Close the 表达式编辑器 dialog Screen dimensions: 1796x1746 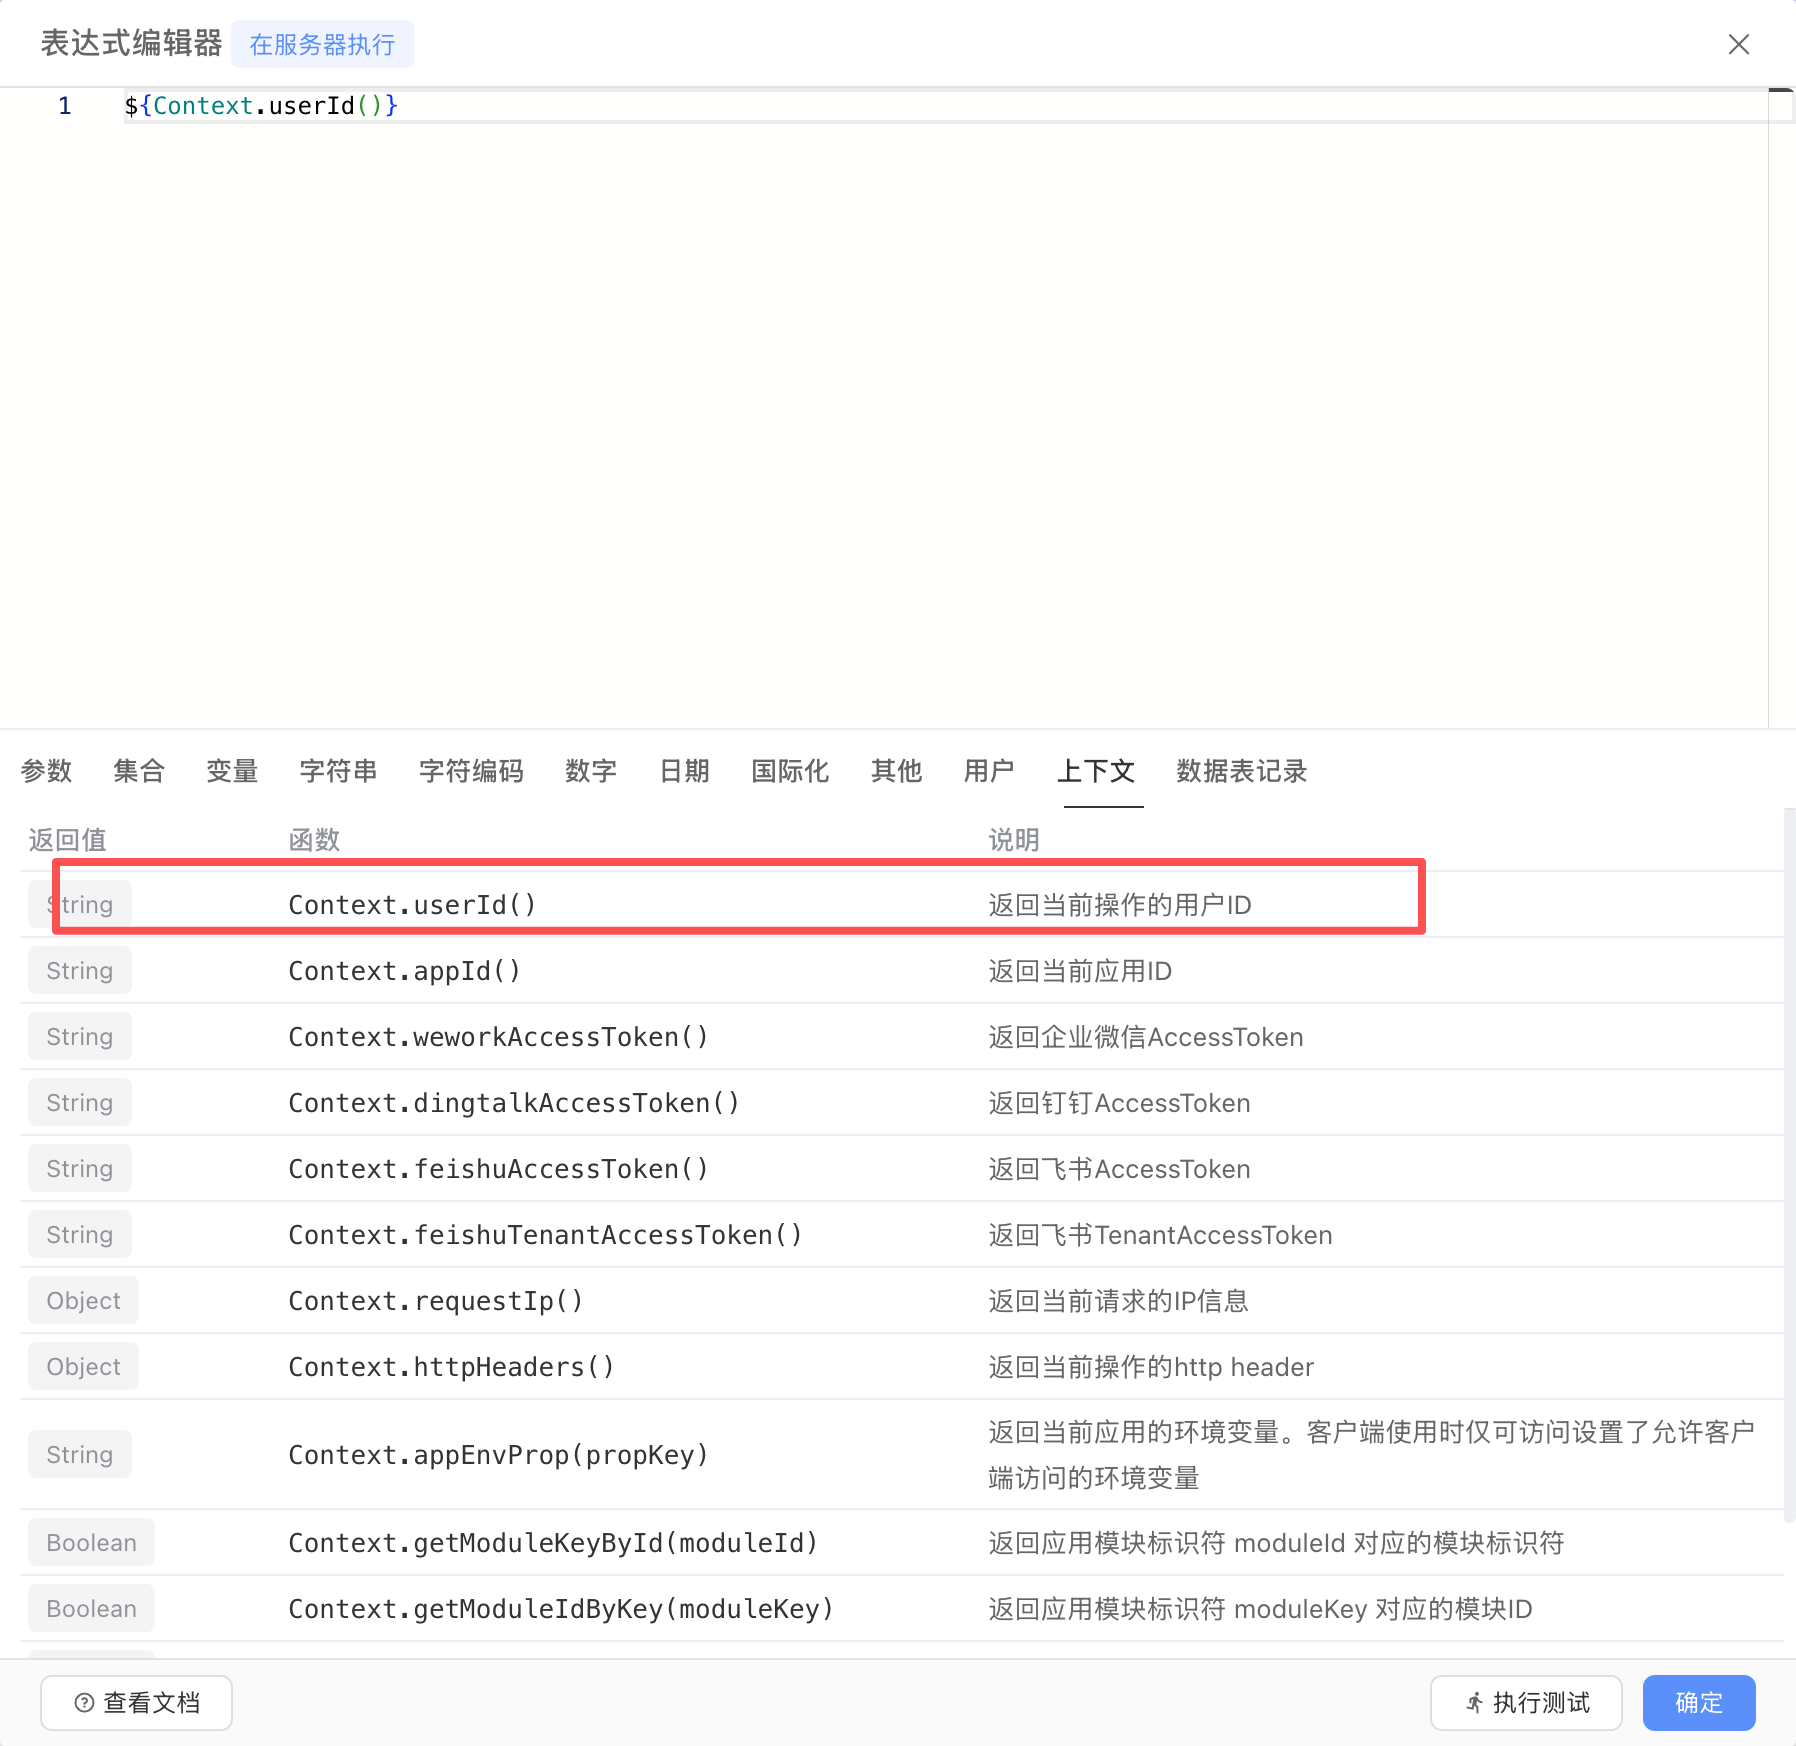tap(1739, 44)
